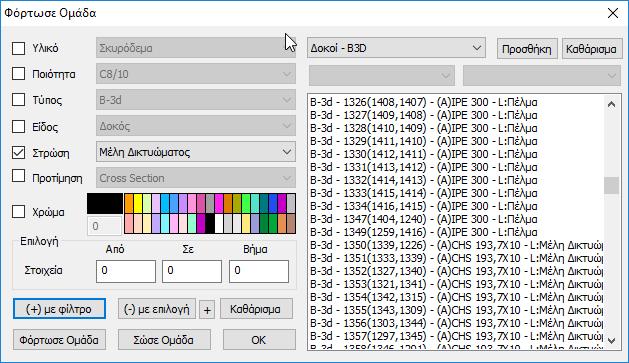Pick the bright green swatch in the top palette row
The width and height of the screenshot is (629, 363).
(x=246, y=203)
